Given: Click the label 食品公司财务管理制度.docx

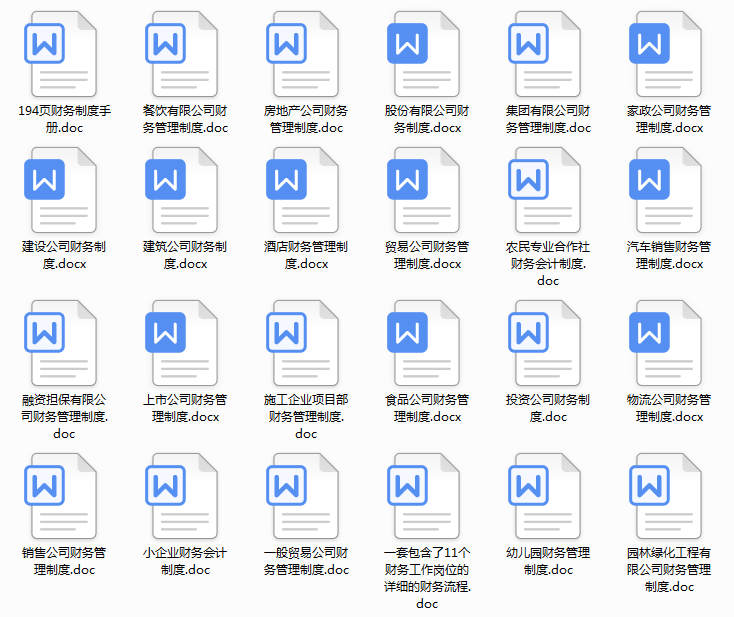Looking at the screenshot, I should 427,408.
